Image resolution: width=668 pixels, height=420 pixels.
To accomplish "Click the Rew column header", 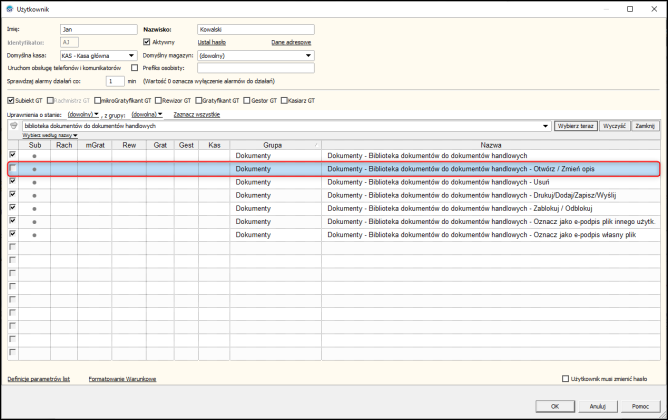I will coord(129,145).
